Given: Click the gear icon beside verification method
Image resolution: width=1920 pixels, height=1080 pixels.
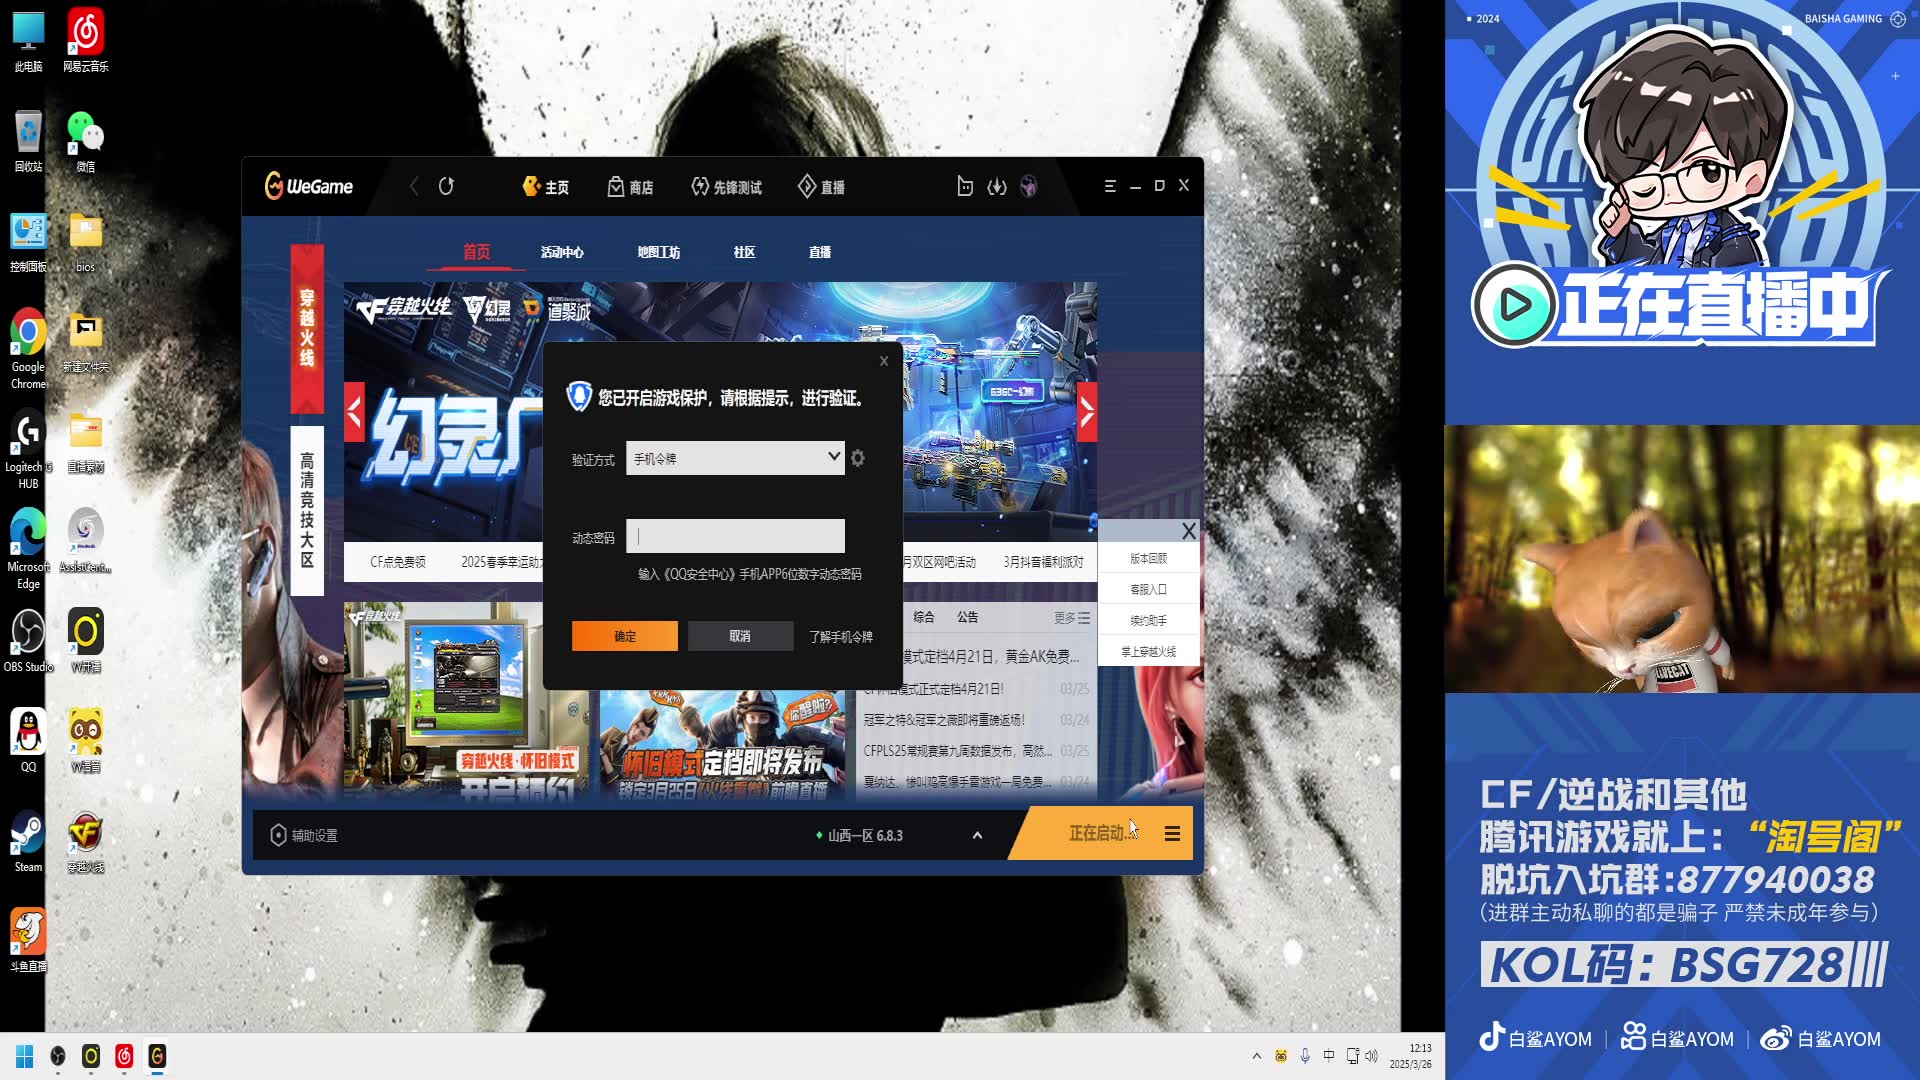Looking at the screenshot, I should (x=858, y=458).
